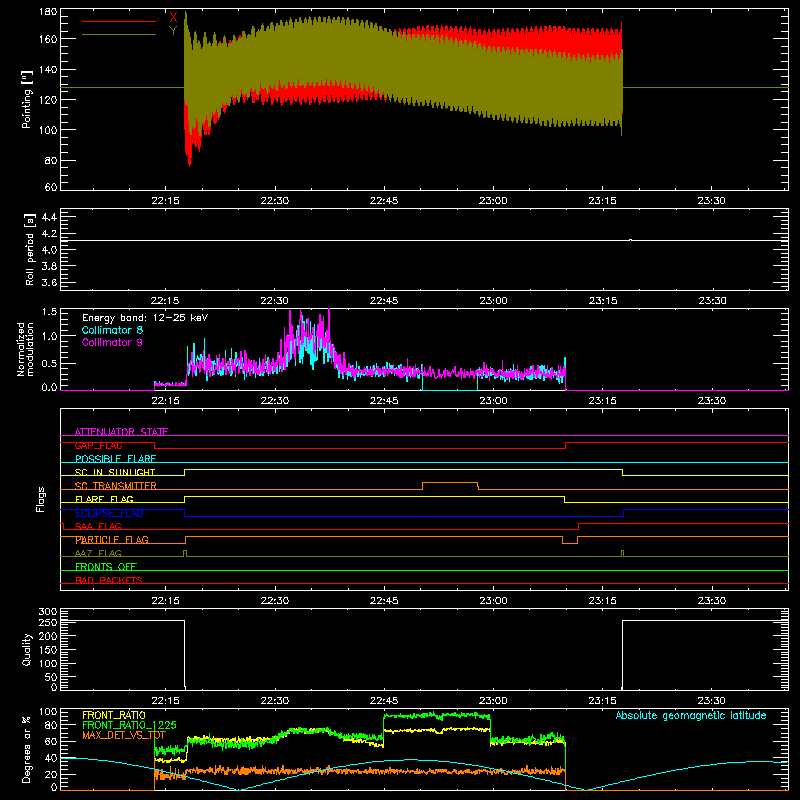Select the Normalized modulation axis title
This screenshot has width=800, height=800.
pos(25,349)
